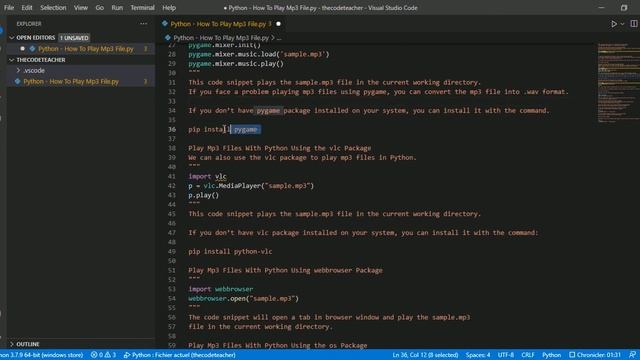The image size is (640, 360).
Task: Click breadcrumb file name above the code
Action: (221, 38)
